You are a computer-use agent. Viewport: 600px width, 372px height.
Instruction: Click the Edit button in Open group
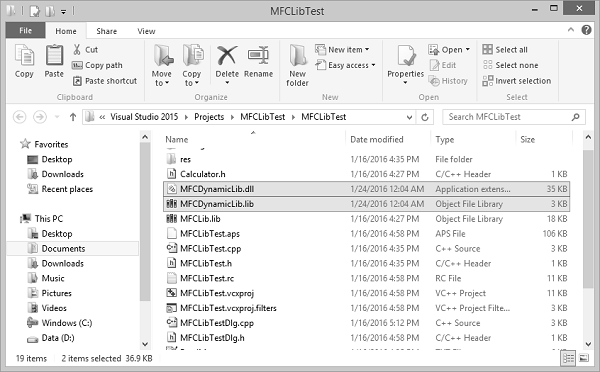coord(443,65)
